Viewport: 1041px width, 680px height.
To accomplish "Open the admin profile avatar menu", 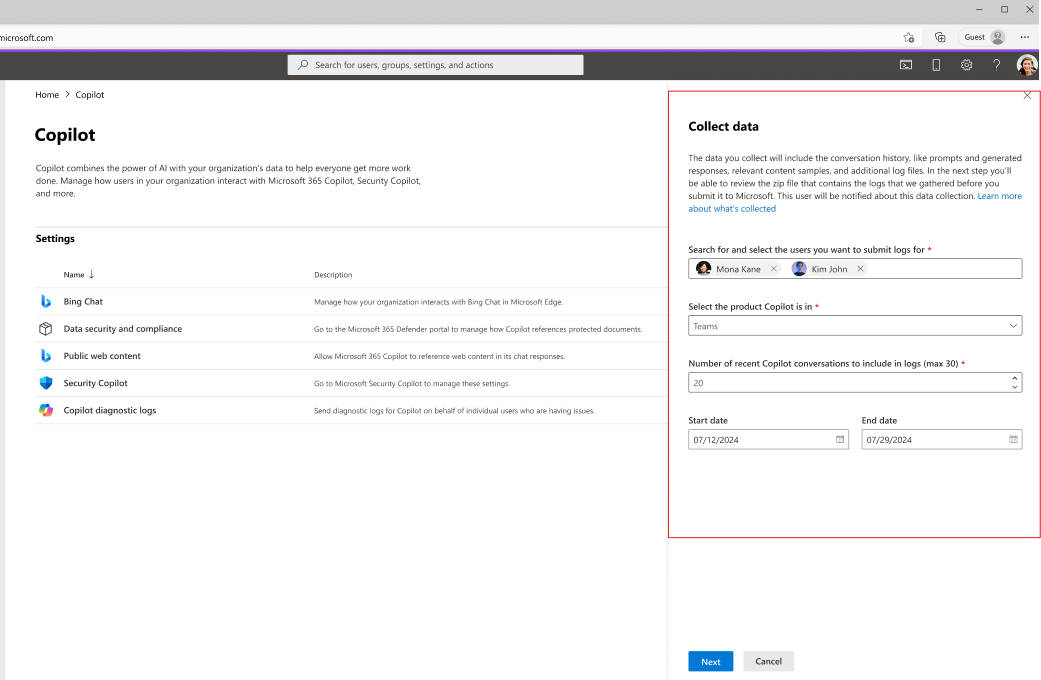I will click(x=1026, y=64).
